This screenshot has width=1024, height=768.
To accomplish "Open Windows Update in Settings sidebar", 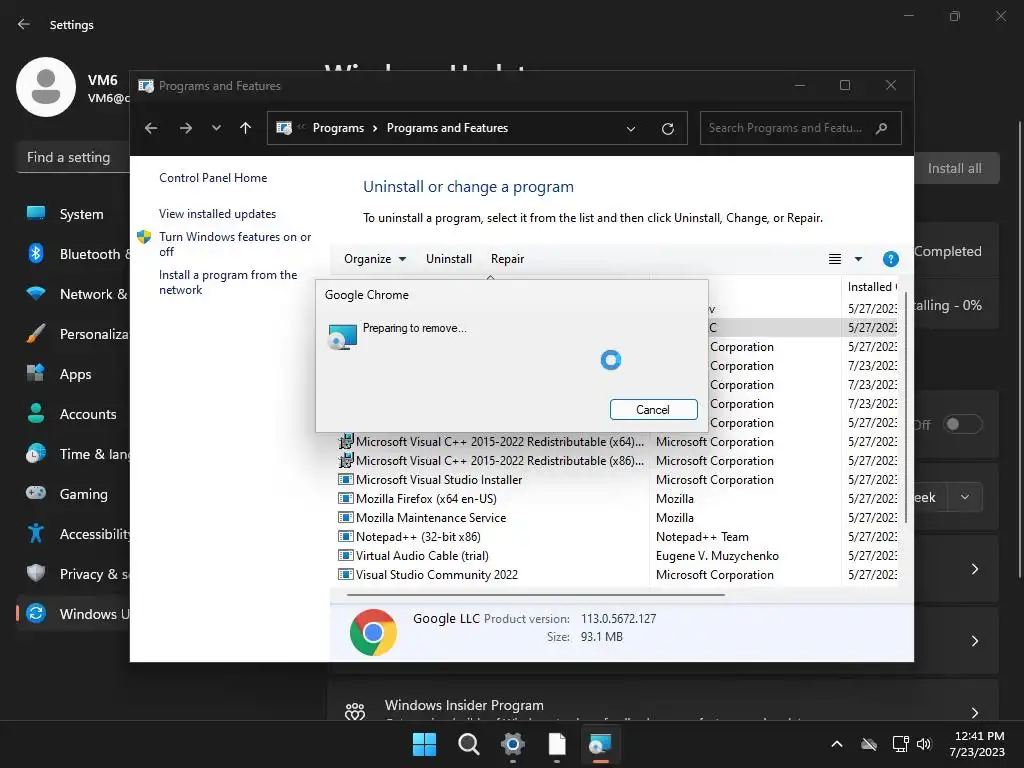I will [x=73, y=614].
